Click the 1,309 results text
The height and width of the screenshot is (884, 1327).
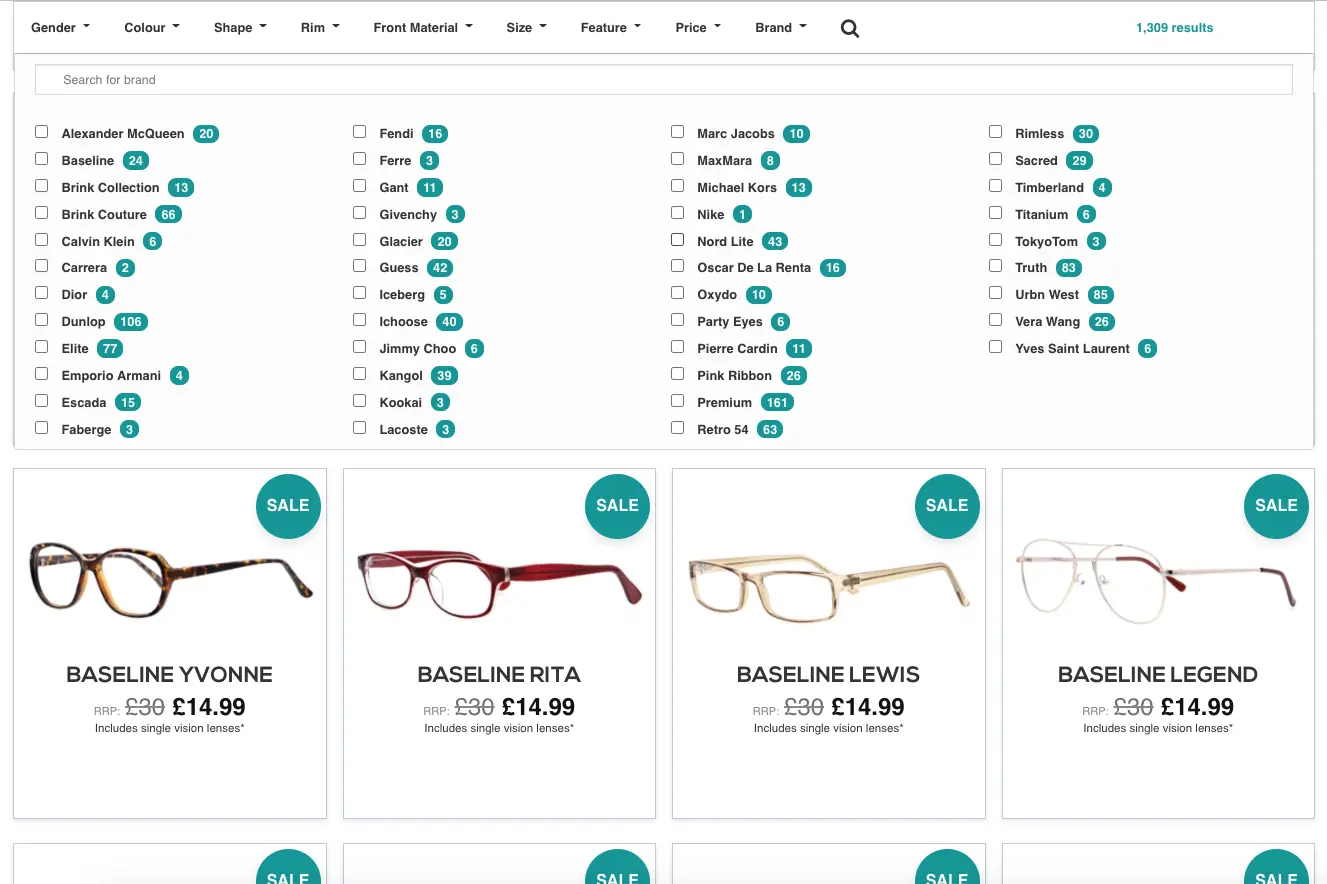[1175, 28]
